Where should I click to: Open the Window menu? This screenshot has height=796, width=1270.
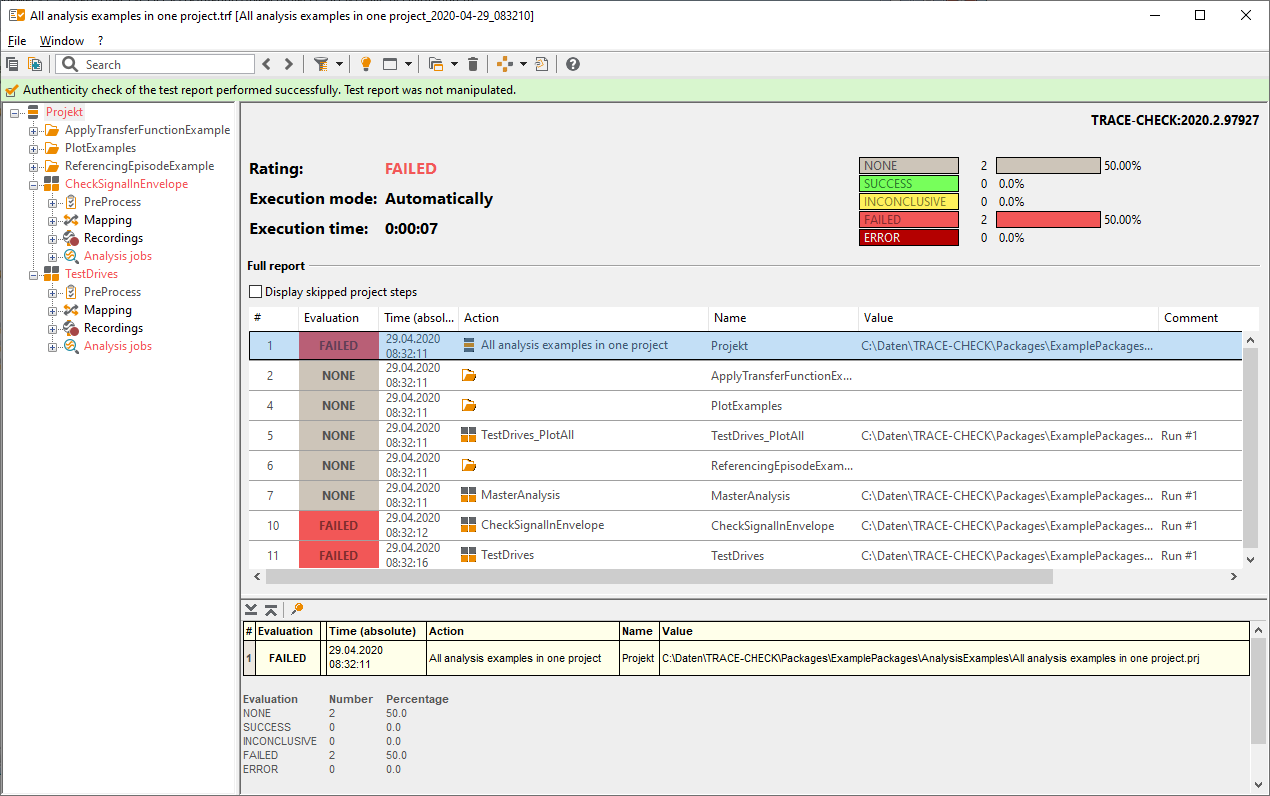coord(62,41)
